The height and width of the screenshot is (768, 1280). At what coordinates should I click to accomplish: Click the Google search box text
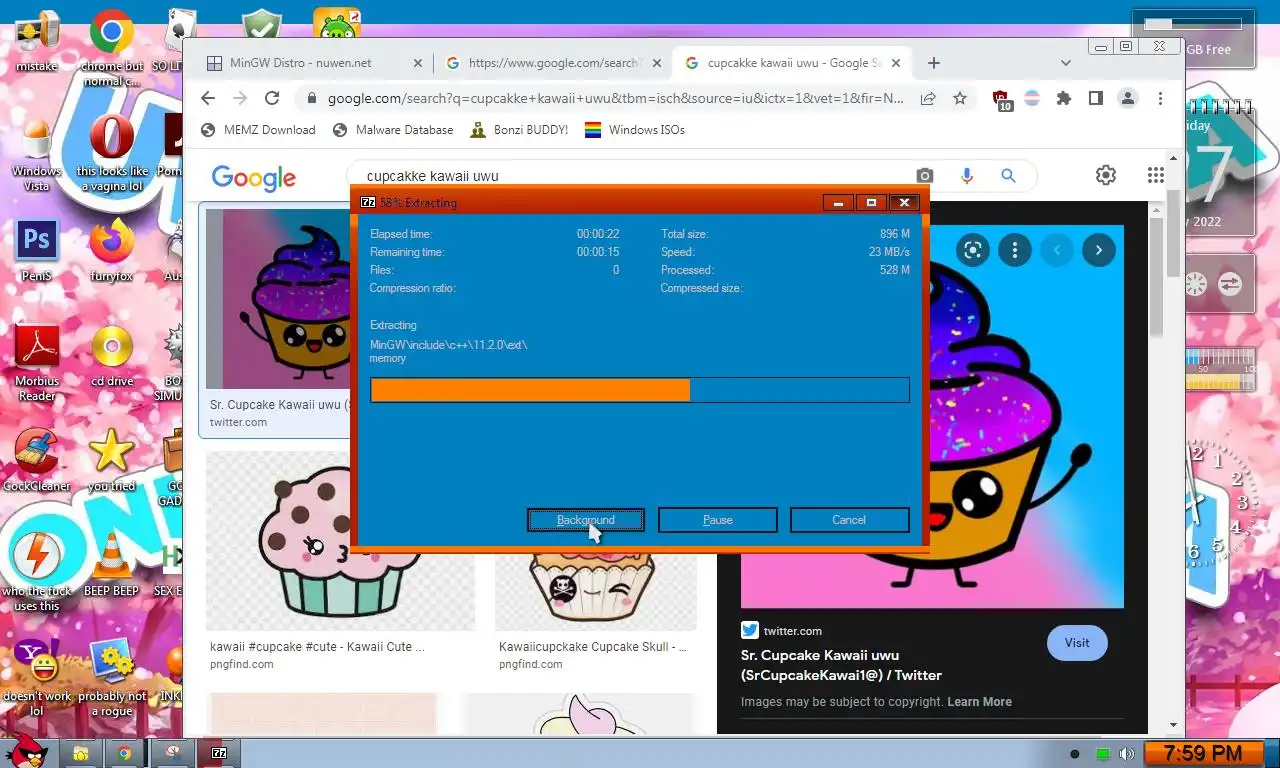(x=432, y=176)
